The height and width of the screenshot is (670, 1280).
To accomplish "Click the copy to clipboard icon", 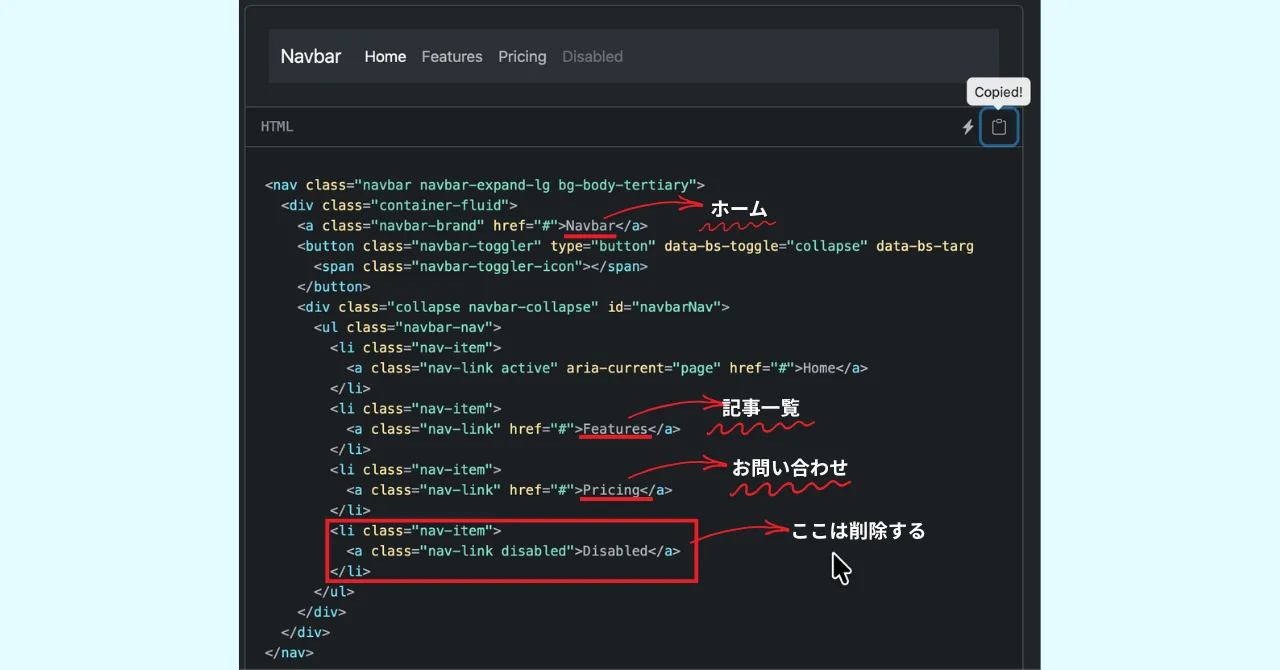I will (998, 127).
